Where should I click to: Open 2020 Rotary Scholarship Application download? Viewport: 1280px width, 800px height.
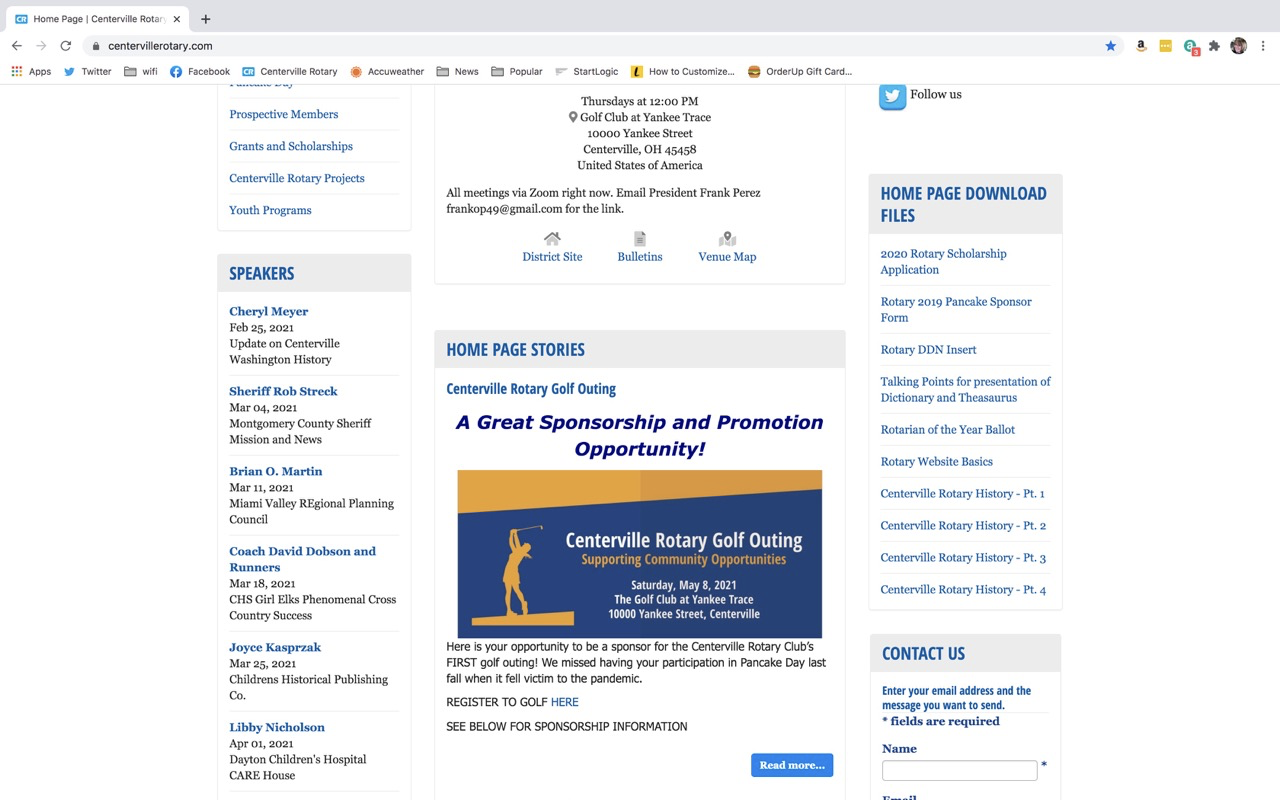(x=943, y=262)
